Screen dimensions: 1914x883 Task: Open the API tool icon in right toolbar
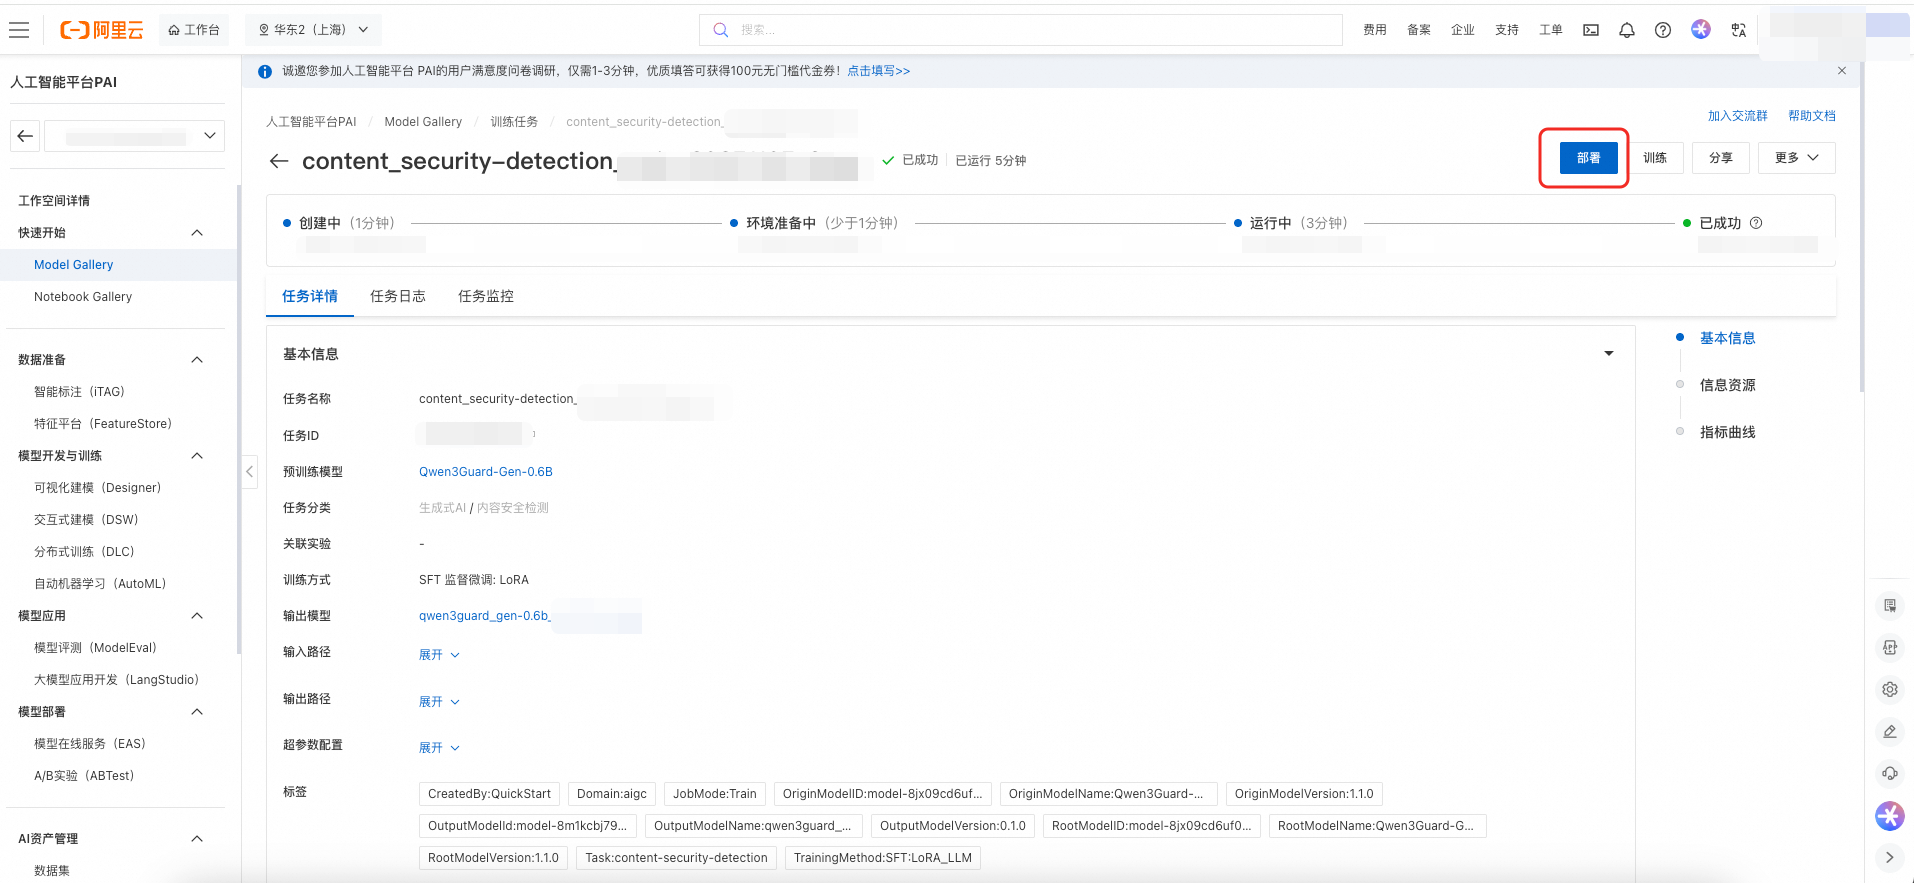pyautogui.click(x=1890, y=647)
